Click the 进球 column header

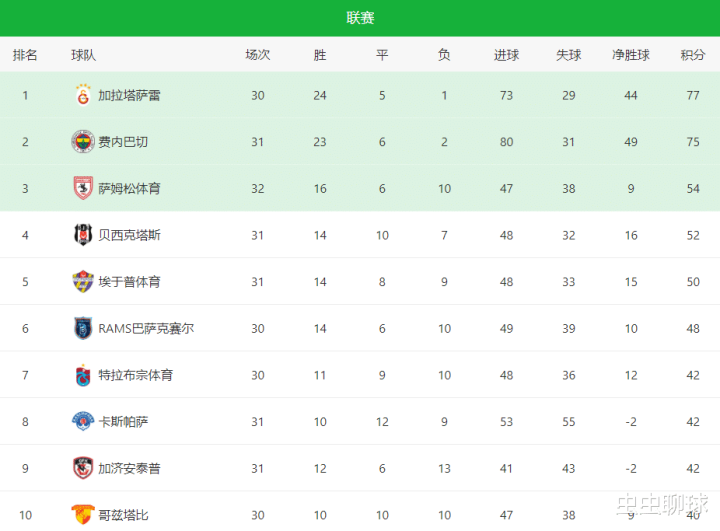(x=506, y=55)
